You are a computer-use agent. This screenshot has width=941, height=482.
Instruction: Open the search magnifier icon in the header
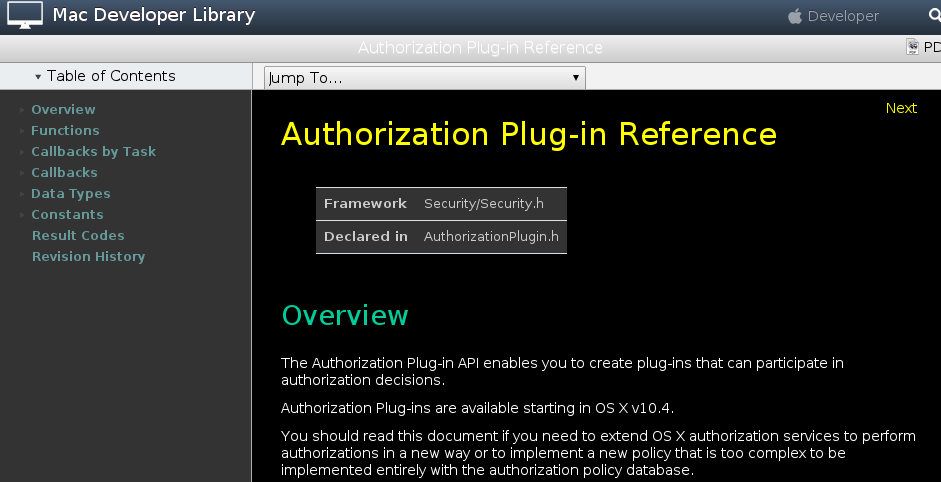pyautogui.click(x=935, y=16)
